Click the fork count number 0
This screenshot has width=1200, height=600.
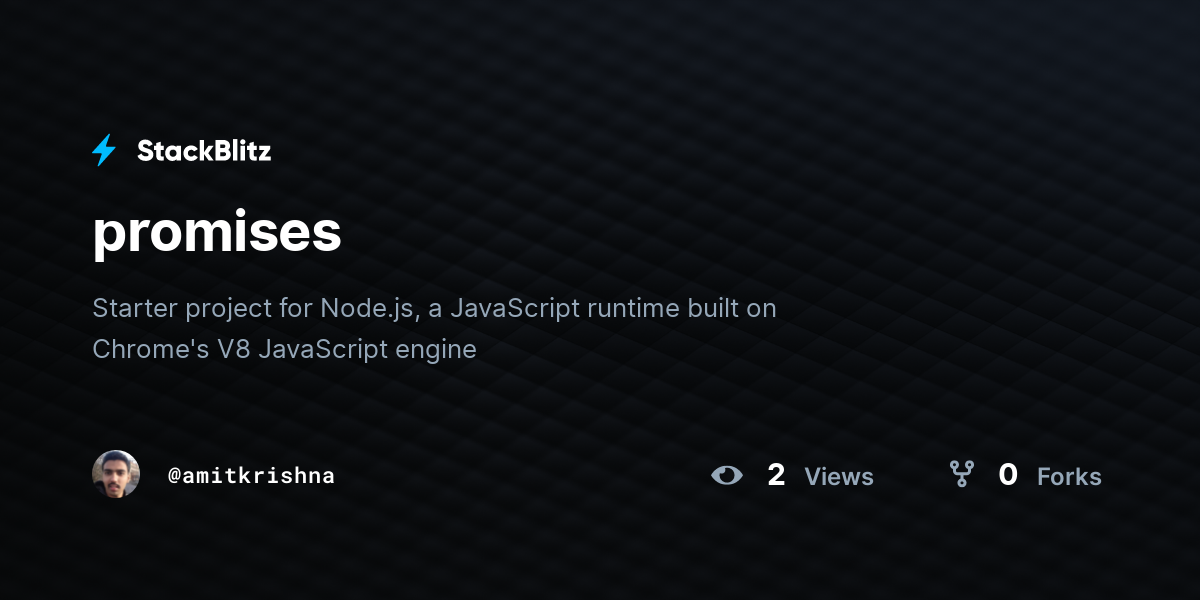click(1008, 475)
